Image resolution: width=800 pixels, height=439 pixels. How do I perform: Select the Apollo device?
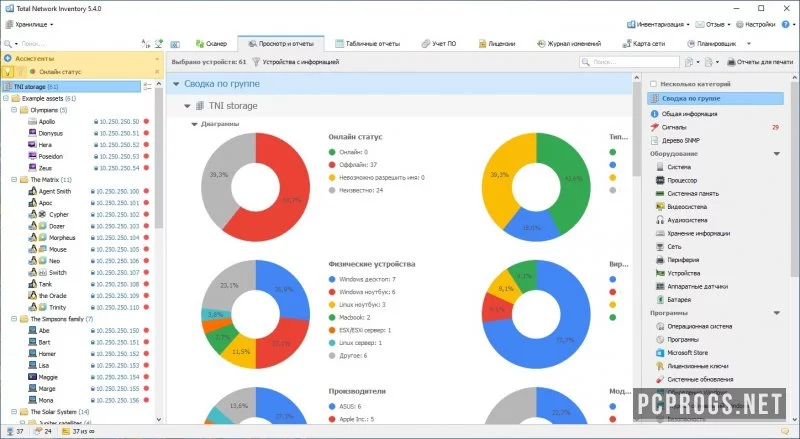(47, 121)
